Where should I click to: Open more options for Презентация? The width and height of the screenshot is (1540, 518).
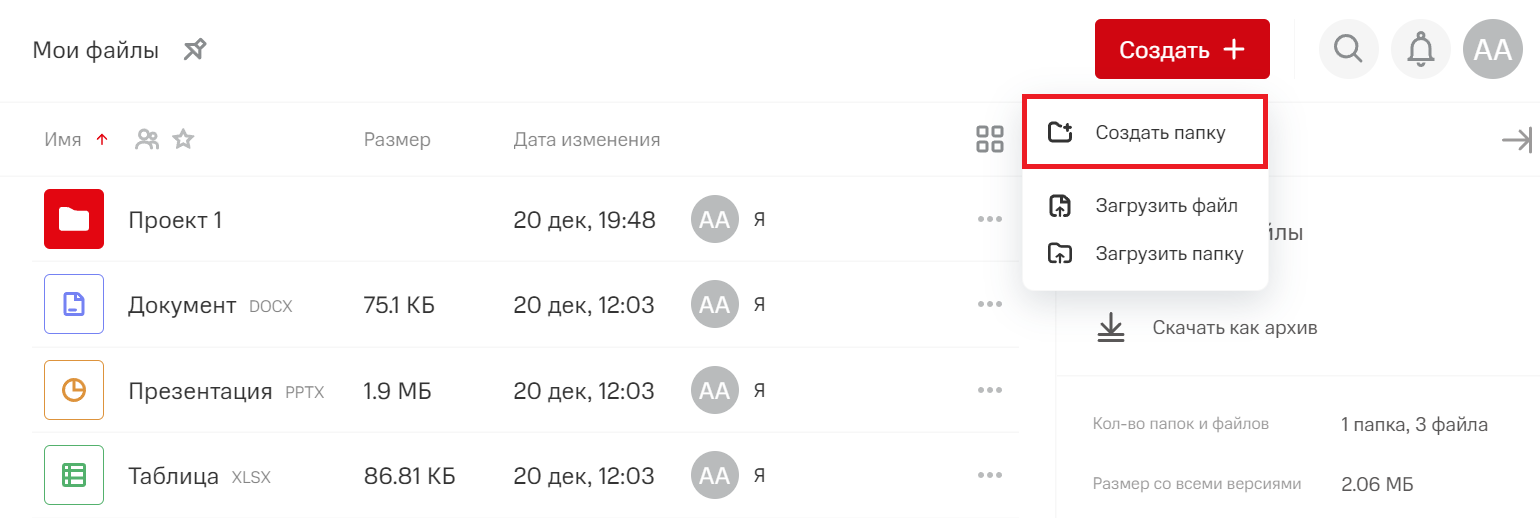click(x=990, y=390)
